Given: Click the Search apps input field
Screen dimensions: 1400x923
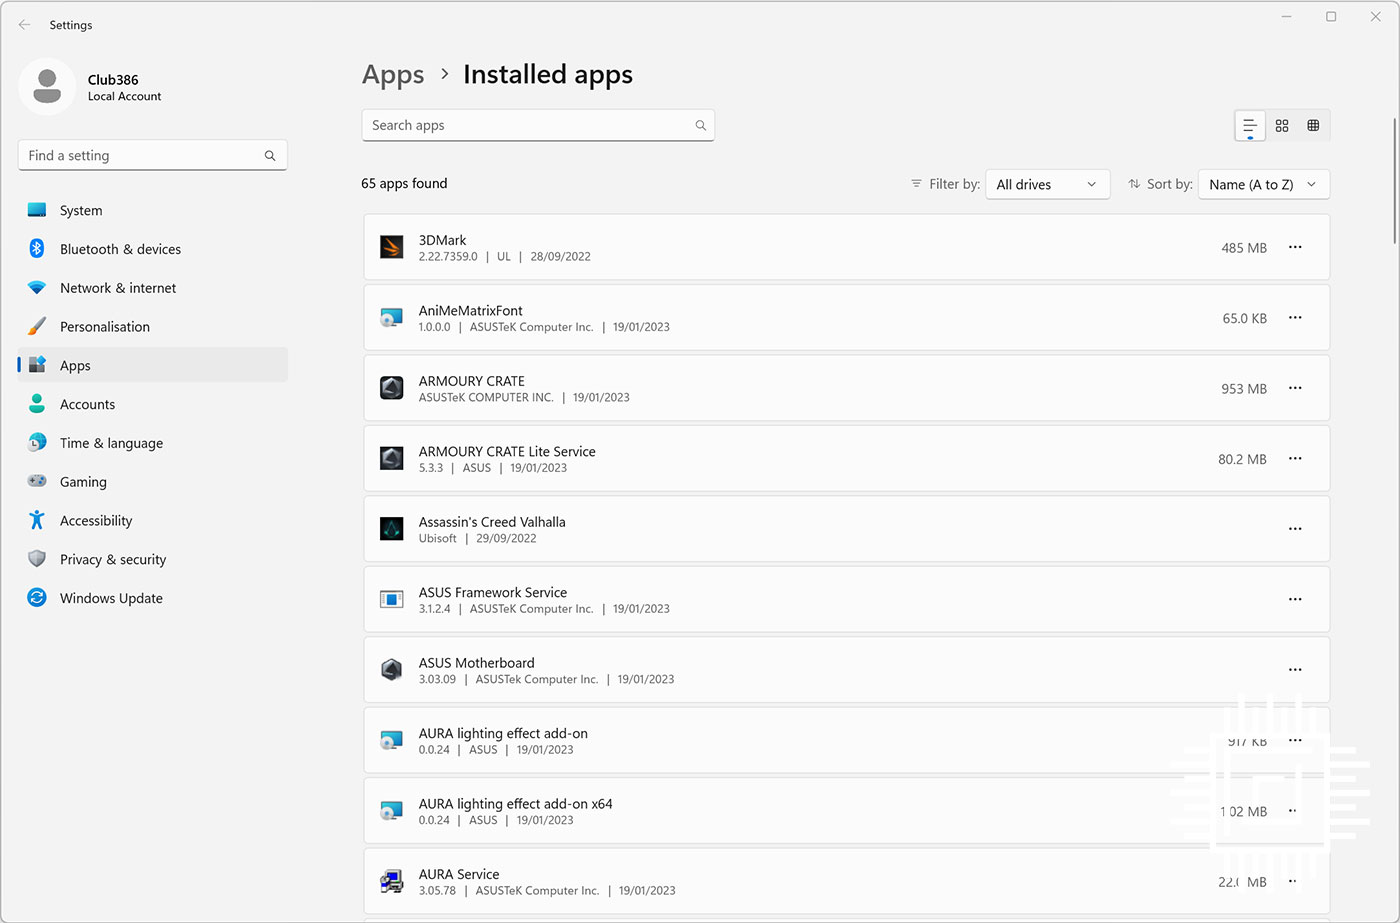Looking at the screenshot, I should coord(538,125).
